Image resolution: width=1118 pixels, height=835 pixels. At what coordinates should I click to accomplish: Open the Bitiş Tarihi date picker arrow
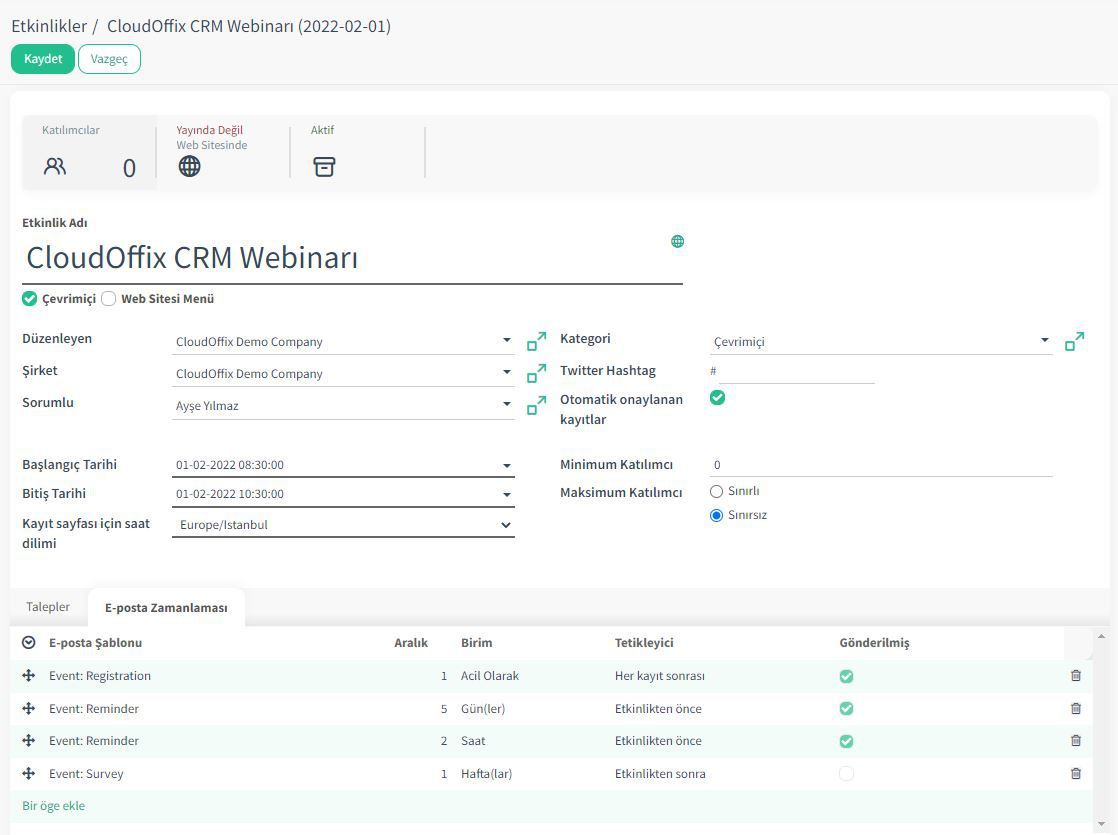click(x=506, y=494)
